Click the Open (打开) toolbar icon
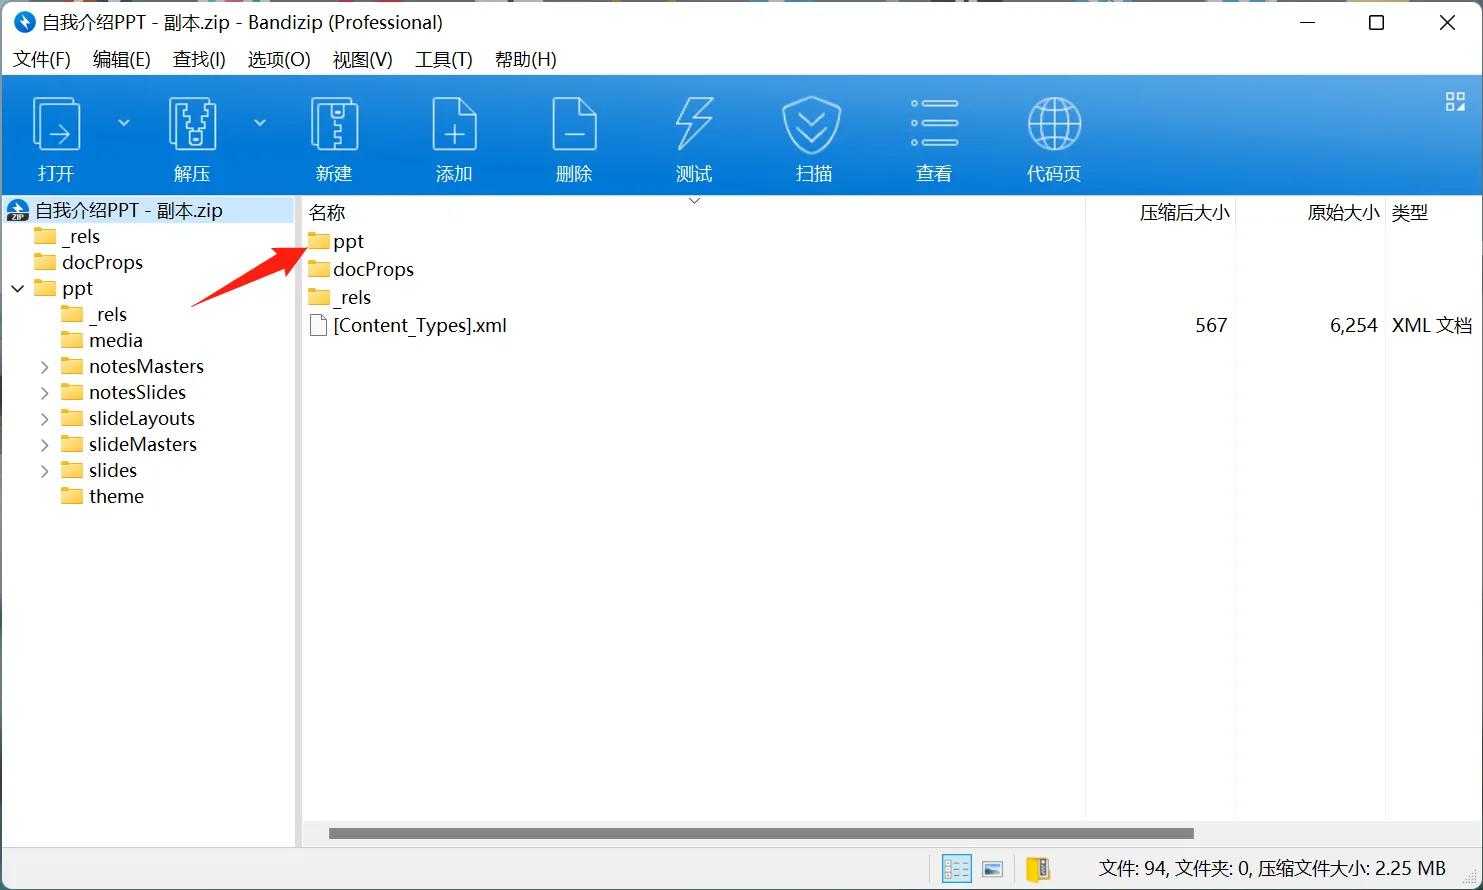Image resolution: width=1483 pixels, height=890 pixels. click(x=57, y=125)
